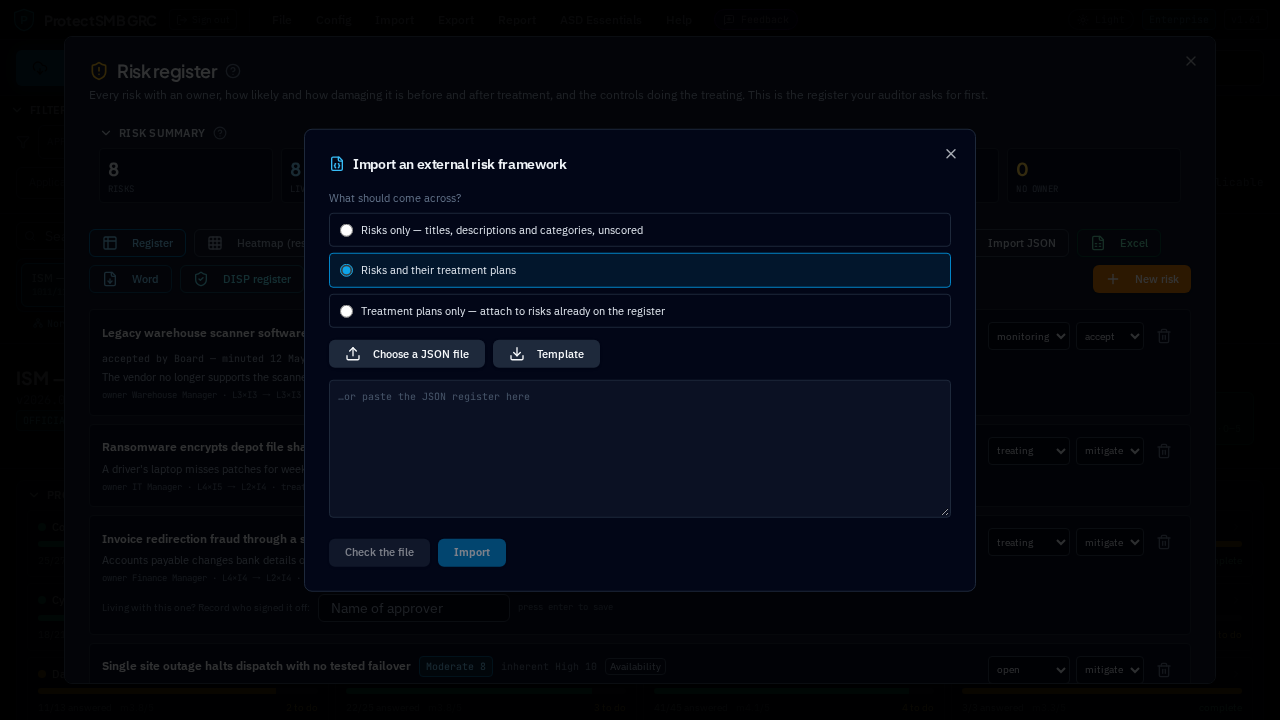
Task: Open the Config menu
Action: click(x=333, y=19)
